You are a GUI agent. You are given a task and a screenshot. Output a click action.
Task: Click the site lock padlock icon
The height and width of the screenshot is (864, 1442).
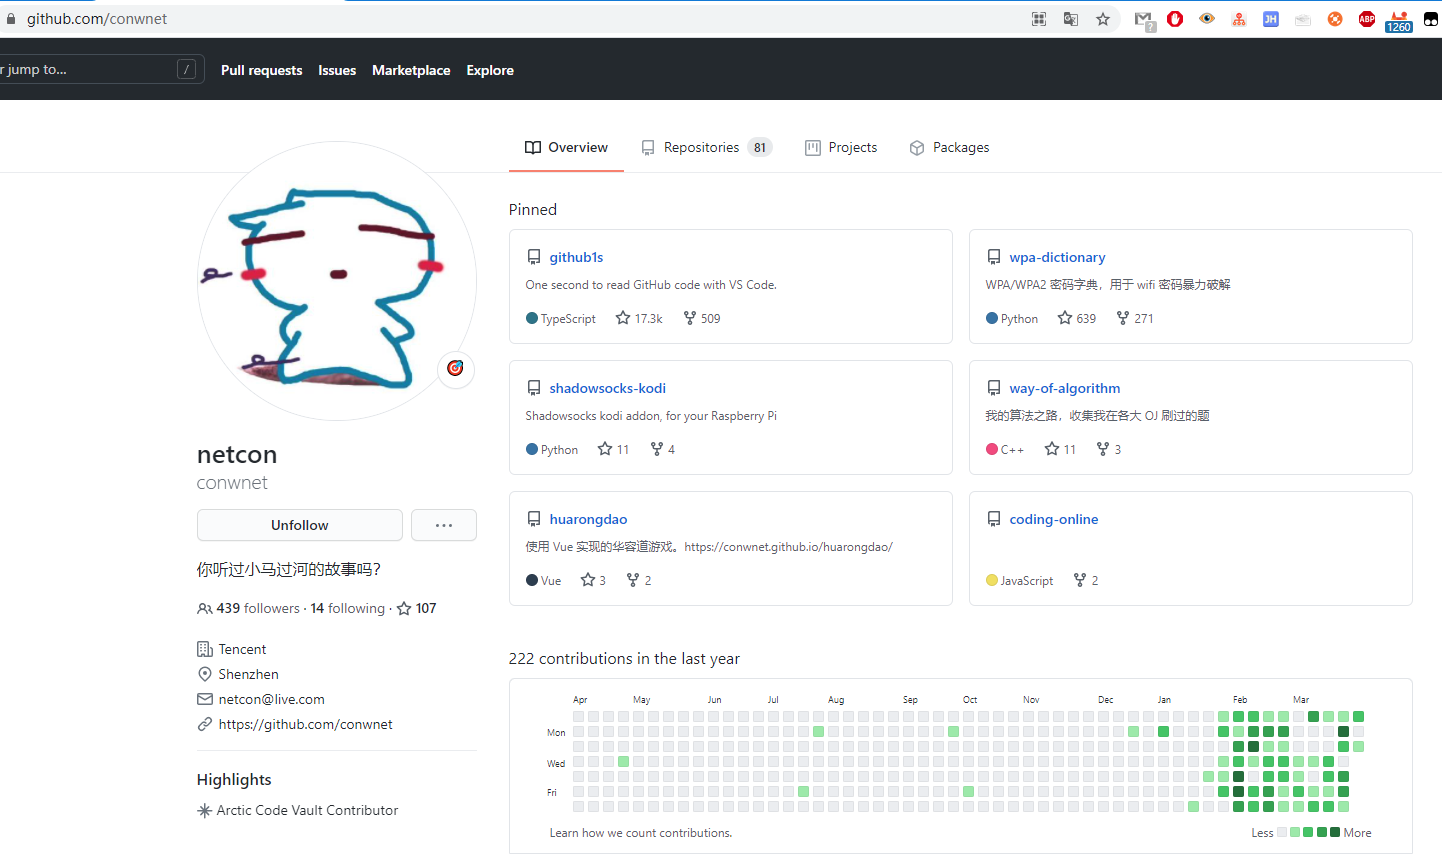[11, 19]
